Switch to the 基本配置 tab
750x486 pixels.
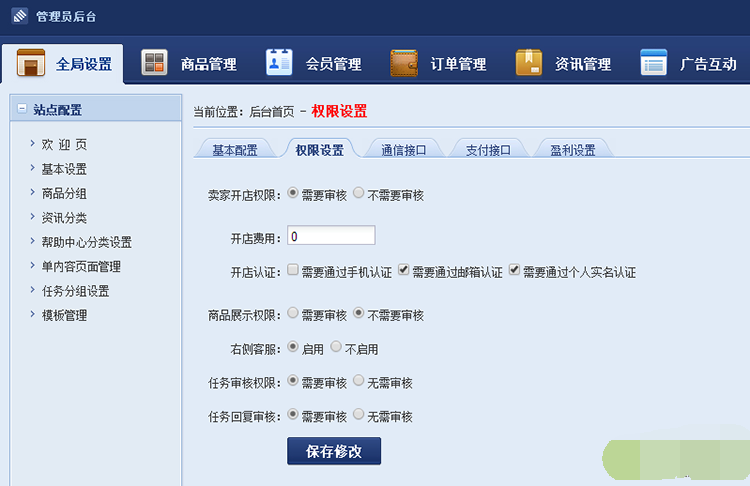[235, 150]
